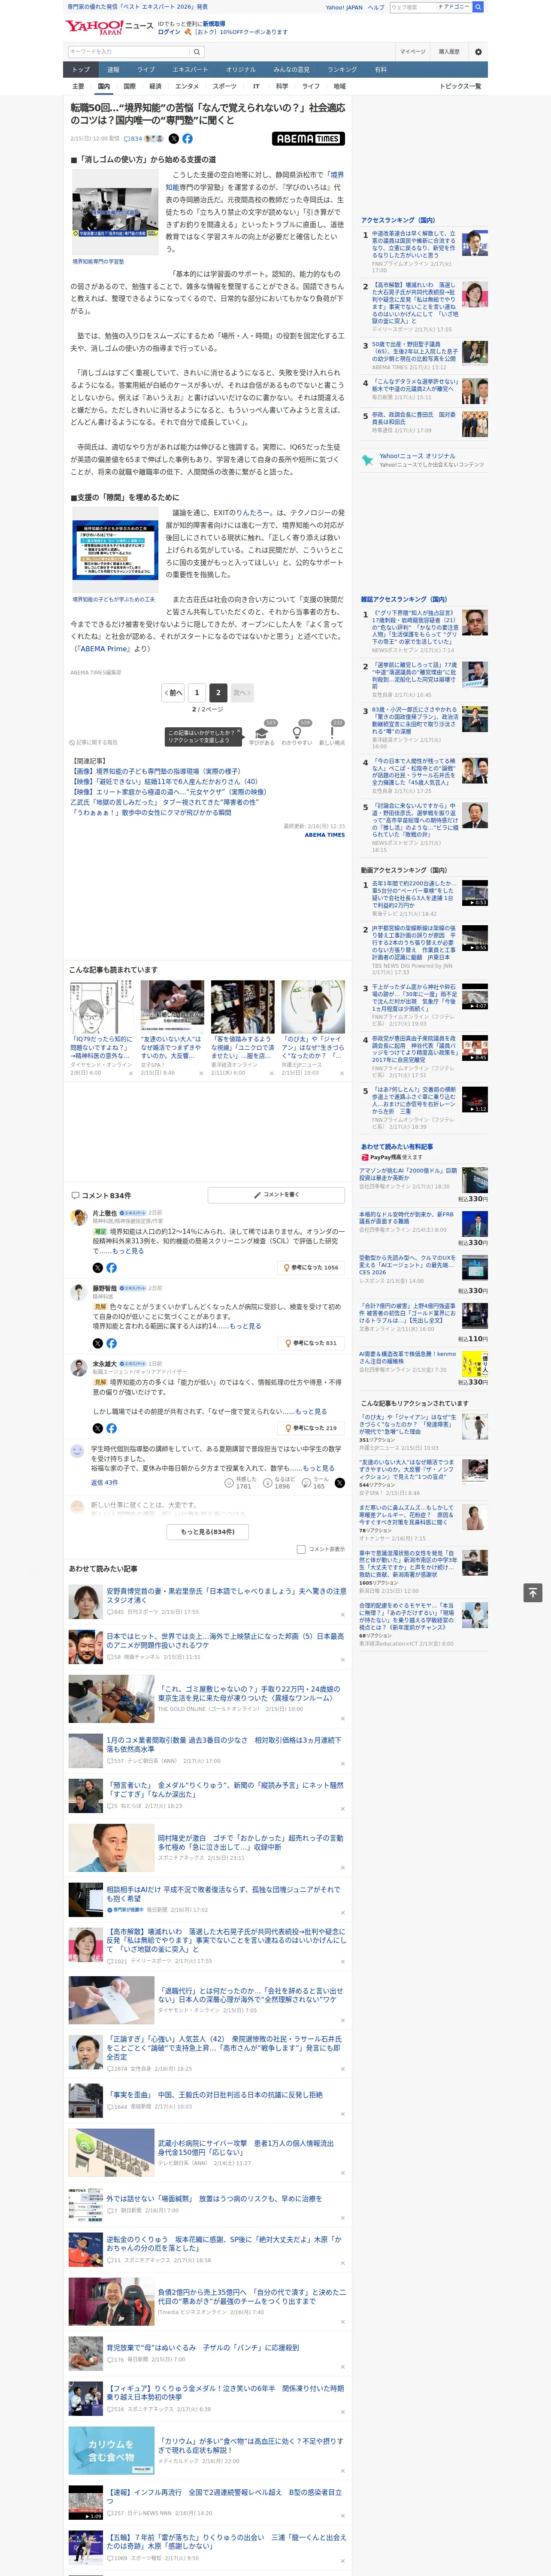Toggle the コメント非表示 checkbox
The image size is (551, 2576).
[x=301, y=1549]
